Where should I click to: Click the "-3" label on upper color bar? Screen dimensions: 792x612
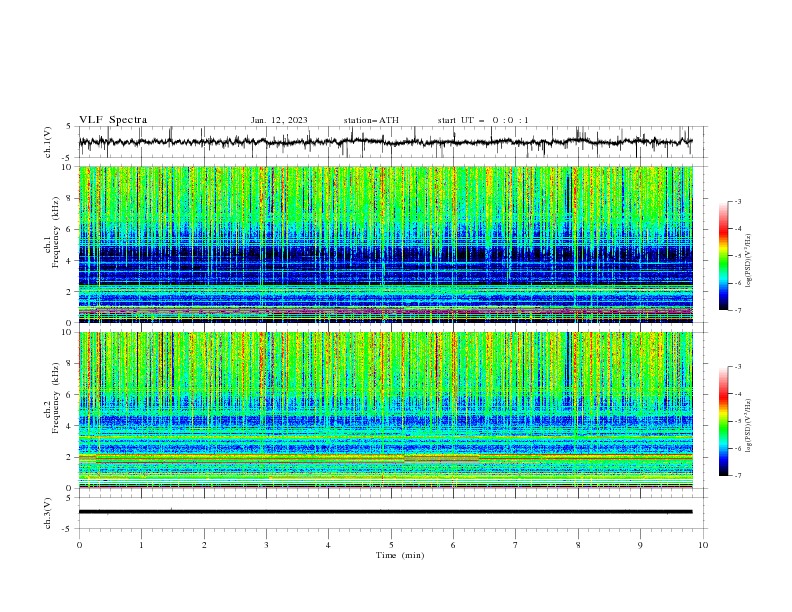[738, 202]
